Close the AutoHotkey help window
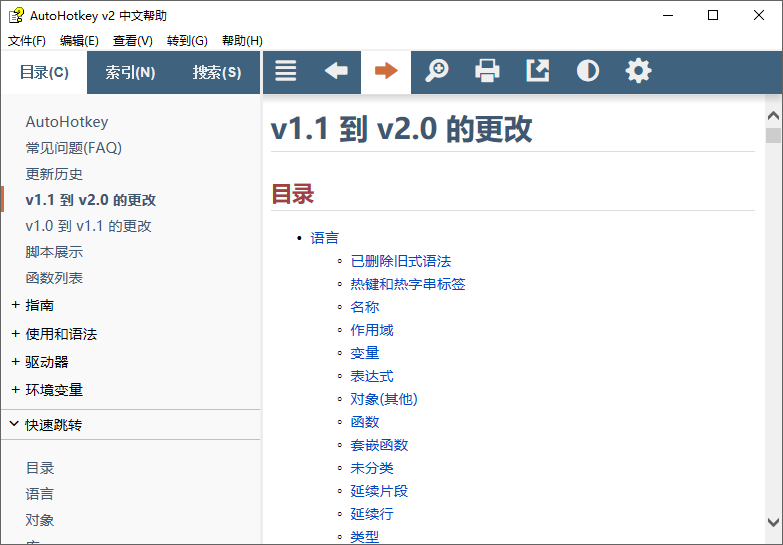This screenshot has height=545, width=783. (x=759, y=15)
